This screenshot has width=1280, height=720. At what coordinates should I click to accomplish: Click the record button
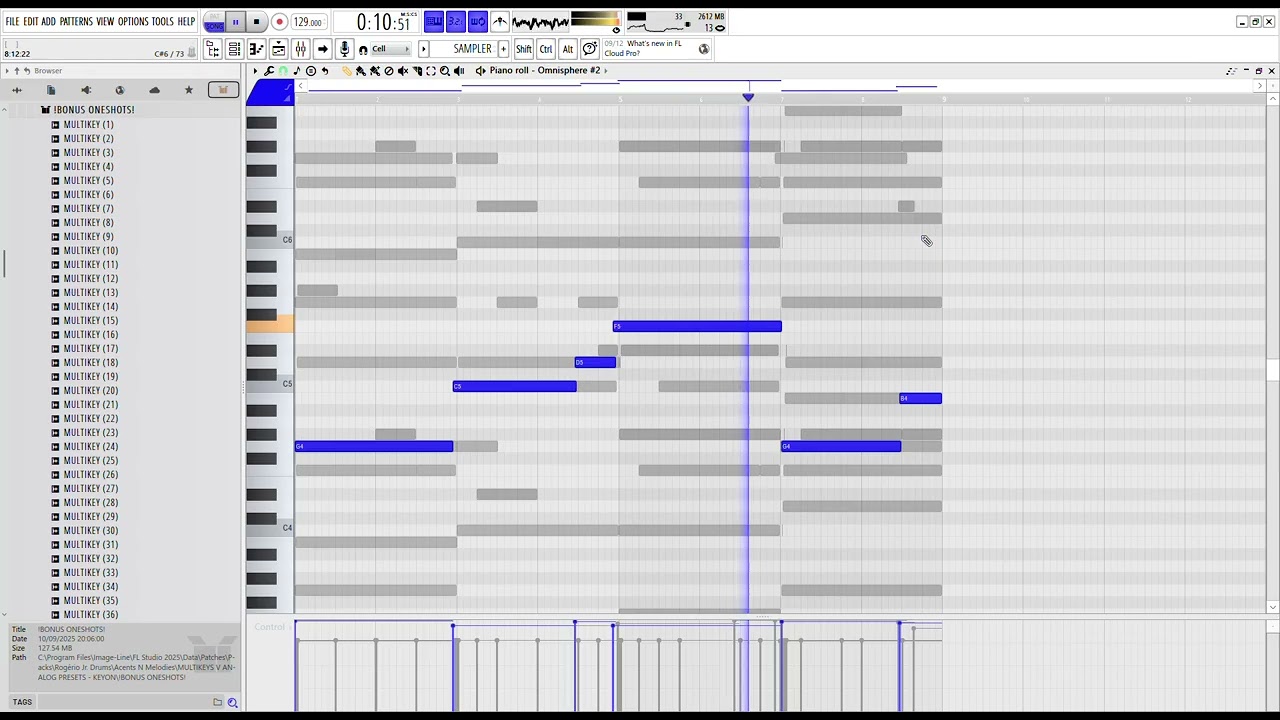pos(280,22)
